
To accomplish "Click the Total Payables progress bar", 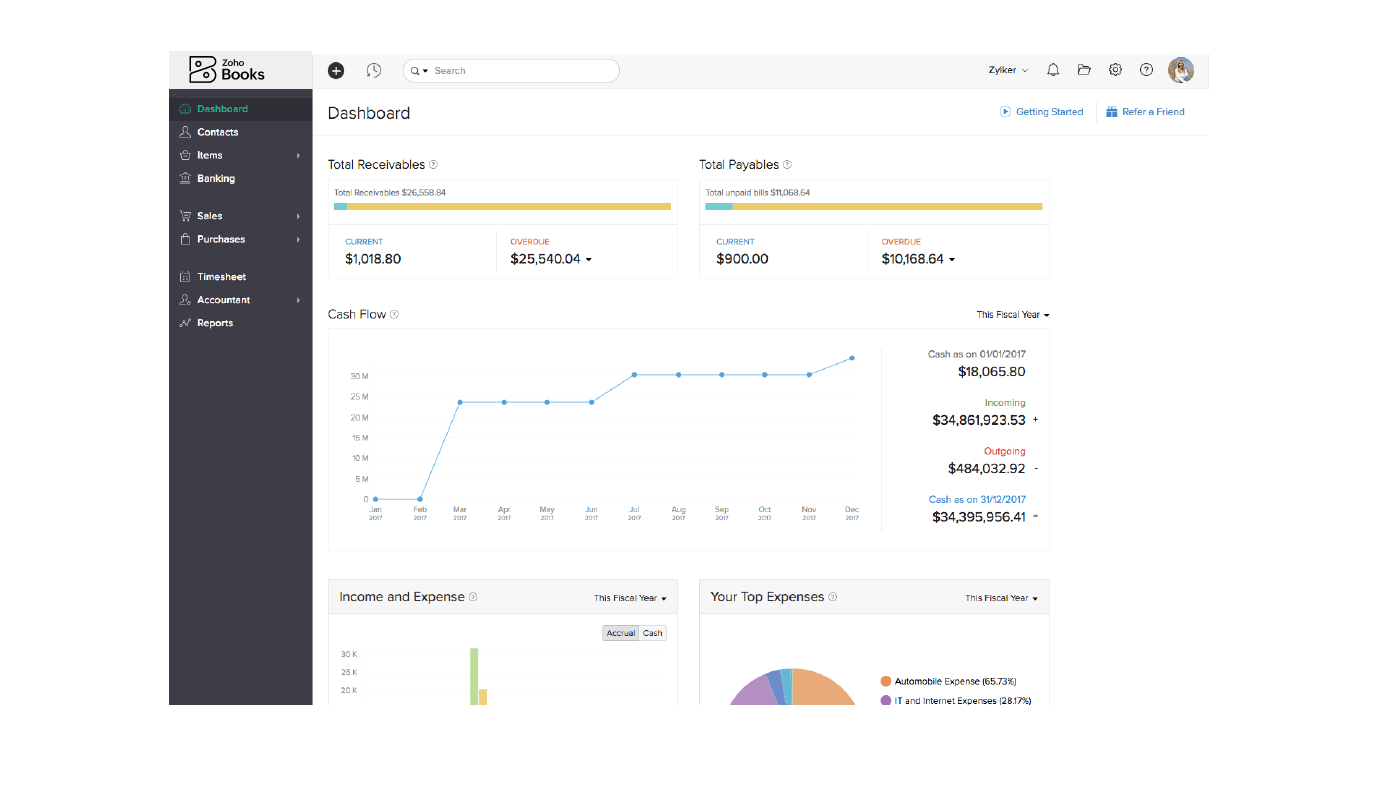I will coord(873,205).
